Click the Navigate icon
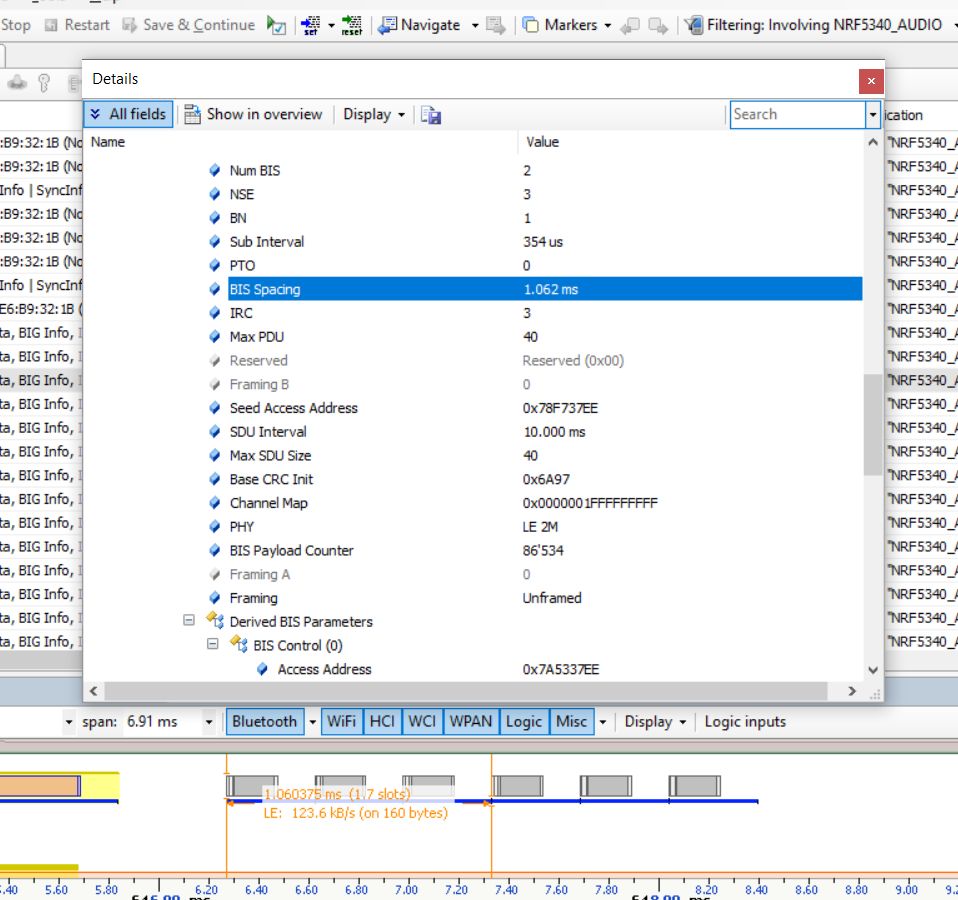This screenshot has height=900, width=958. (387, 25)
